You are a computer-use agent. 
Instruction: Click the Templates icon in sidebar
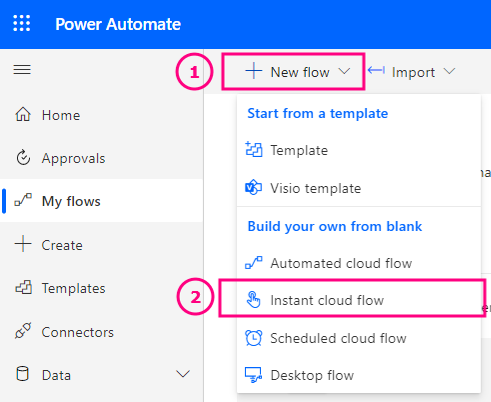coord(24,288)
